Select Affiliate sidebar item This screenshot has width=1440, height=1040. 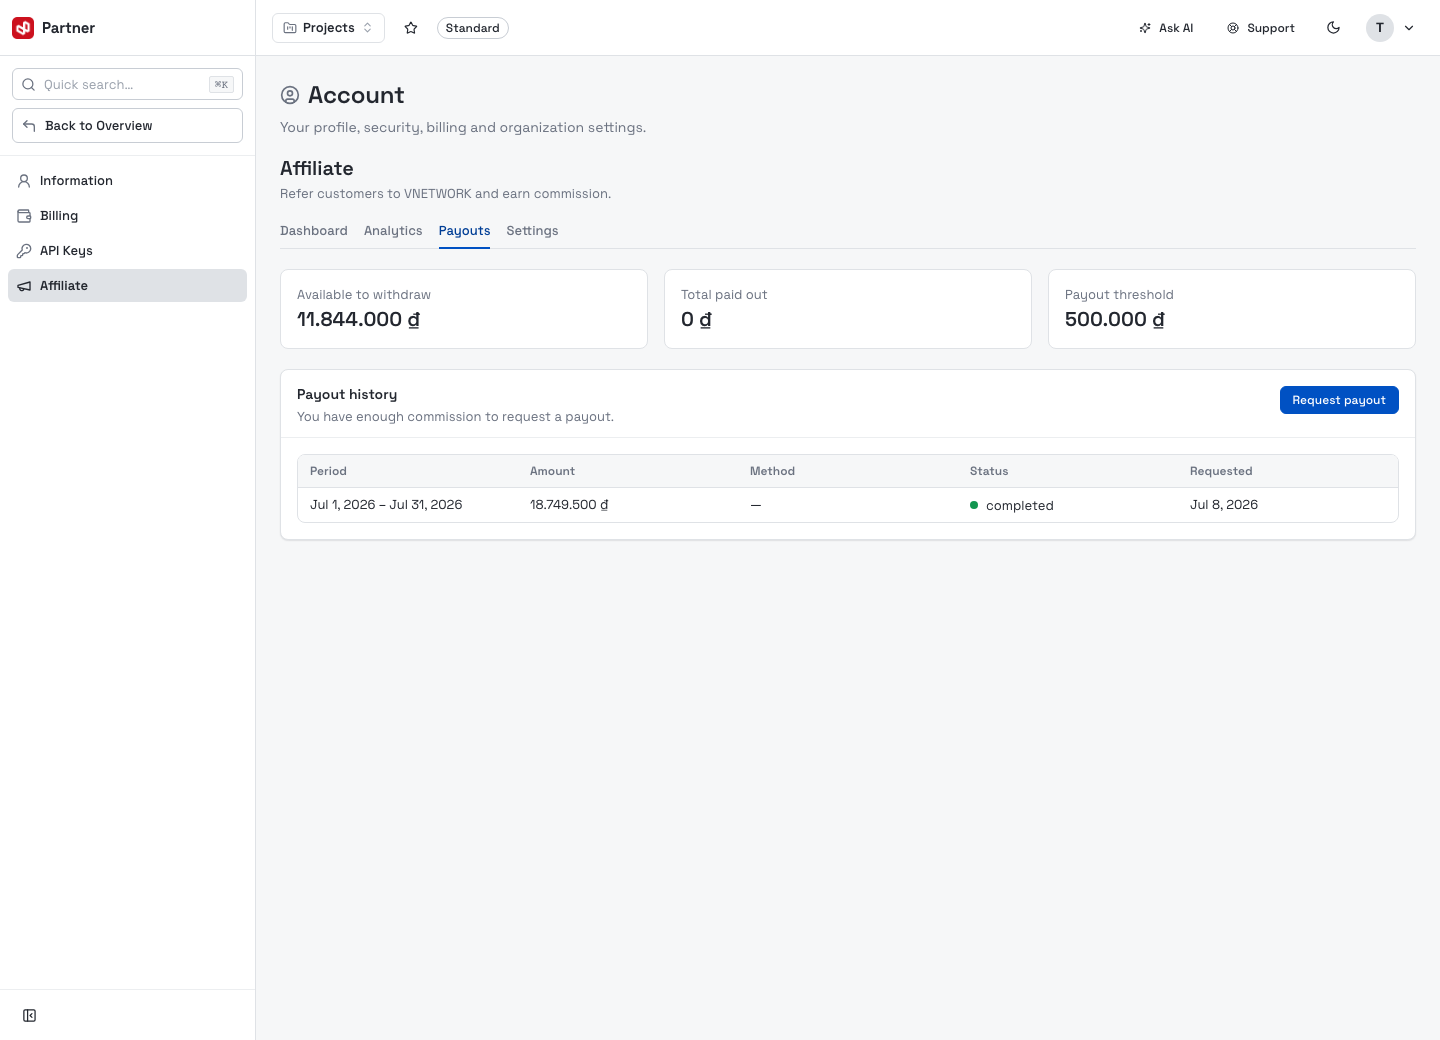[x=127, y=286]
